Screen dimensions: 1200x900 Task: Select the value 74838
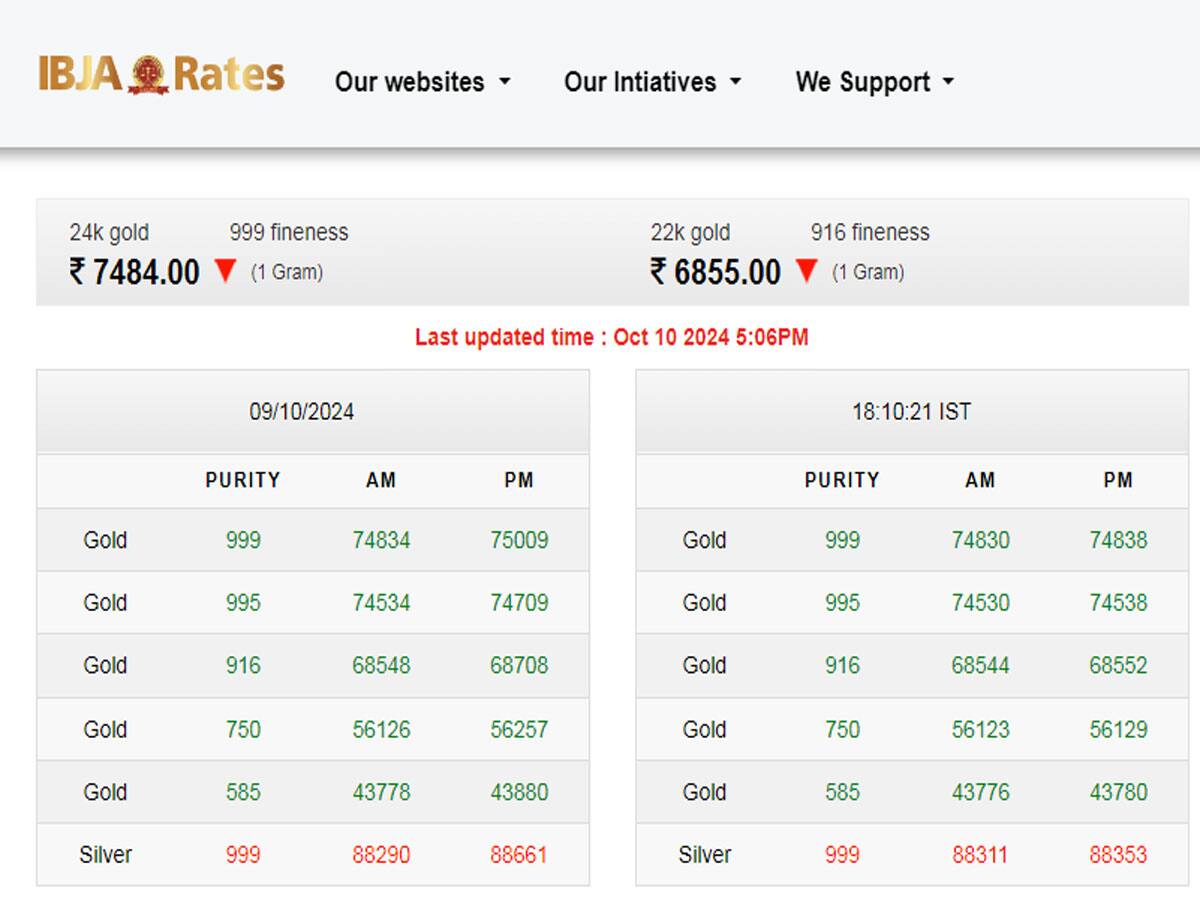point(1118,540)
